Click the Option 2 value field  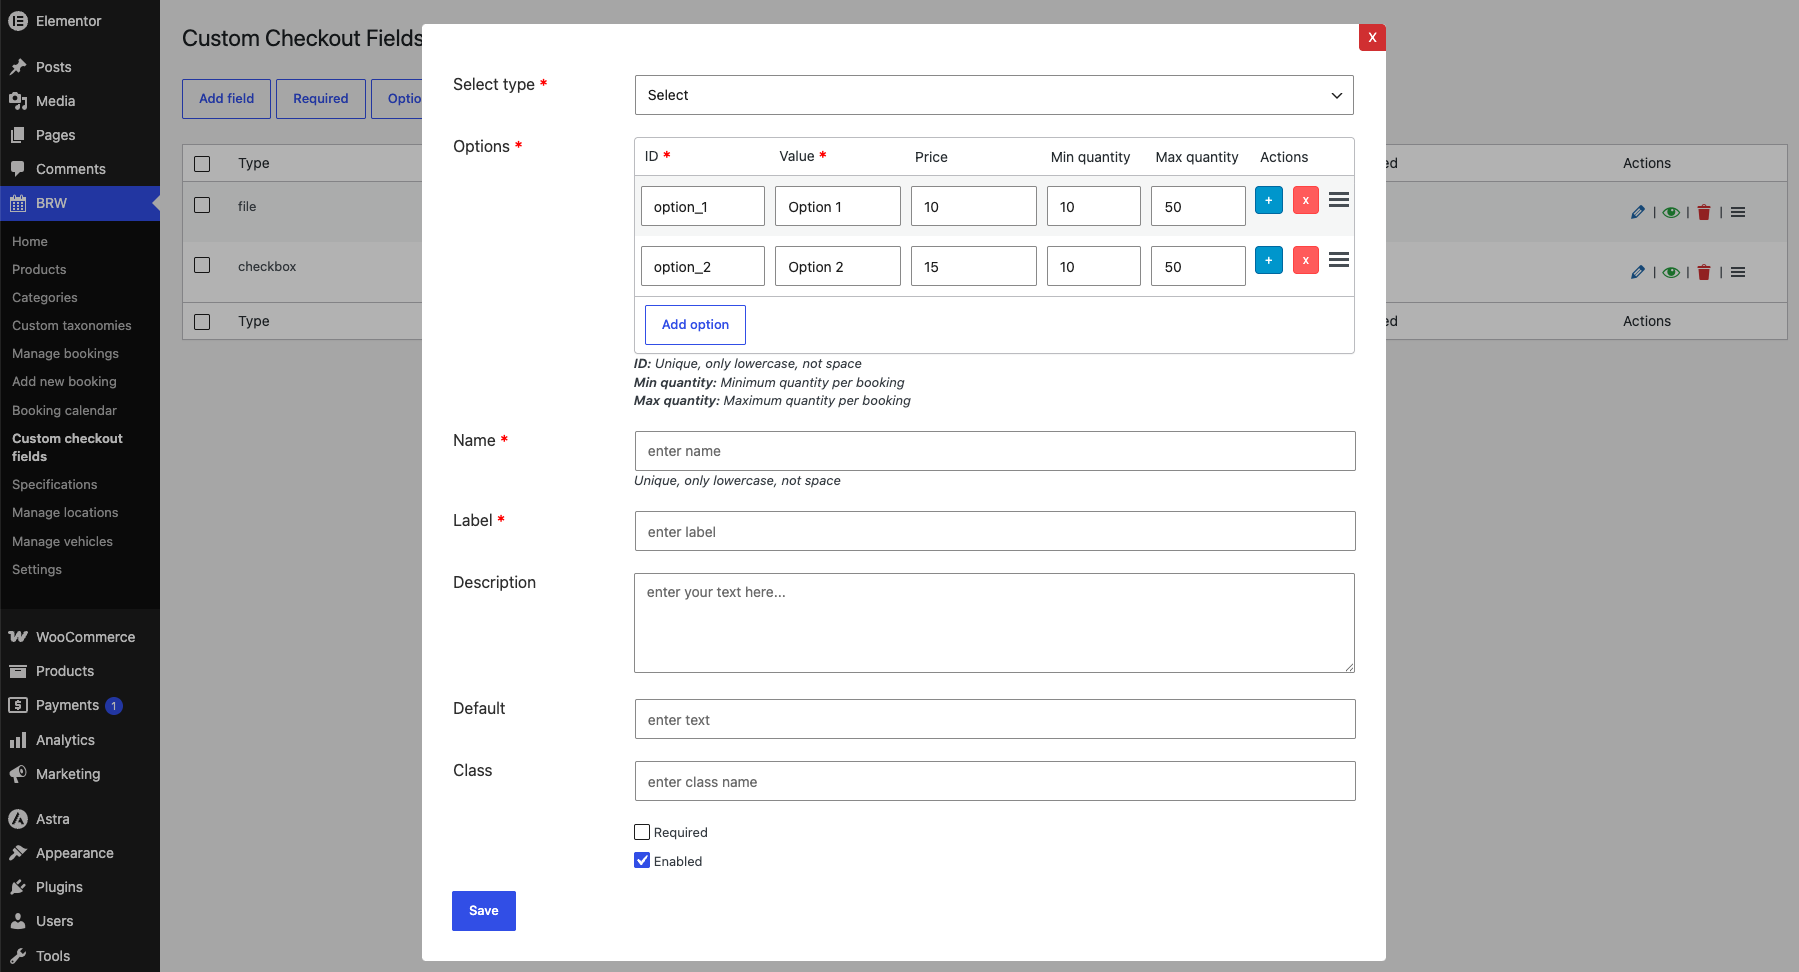point(838,266)
